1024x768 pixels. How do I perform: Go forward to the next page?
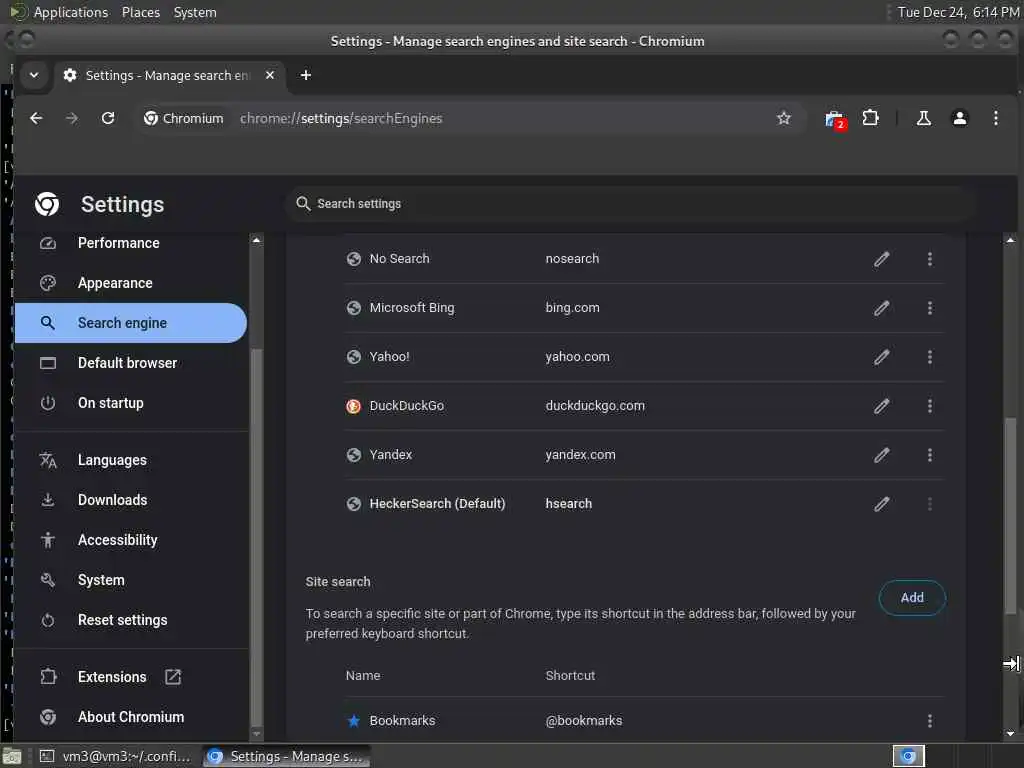[72, 118]
